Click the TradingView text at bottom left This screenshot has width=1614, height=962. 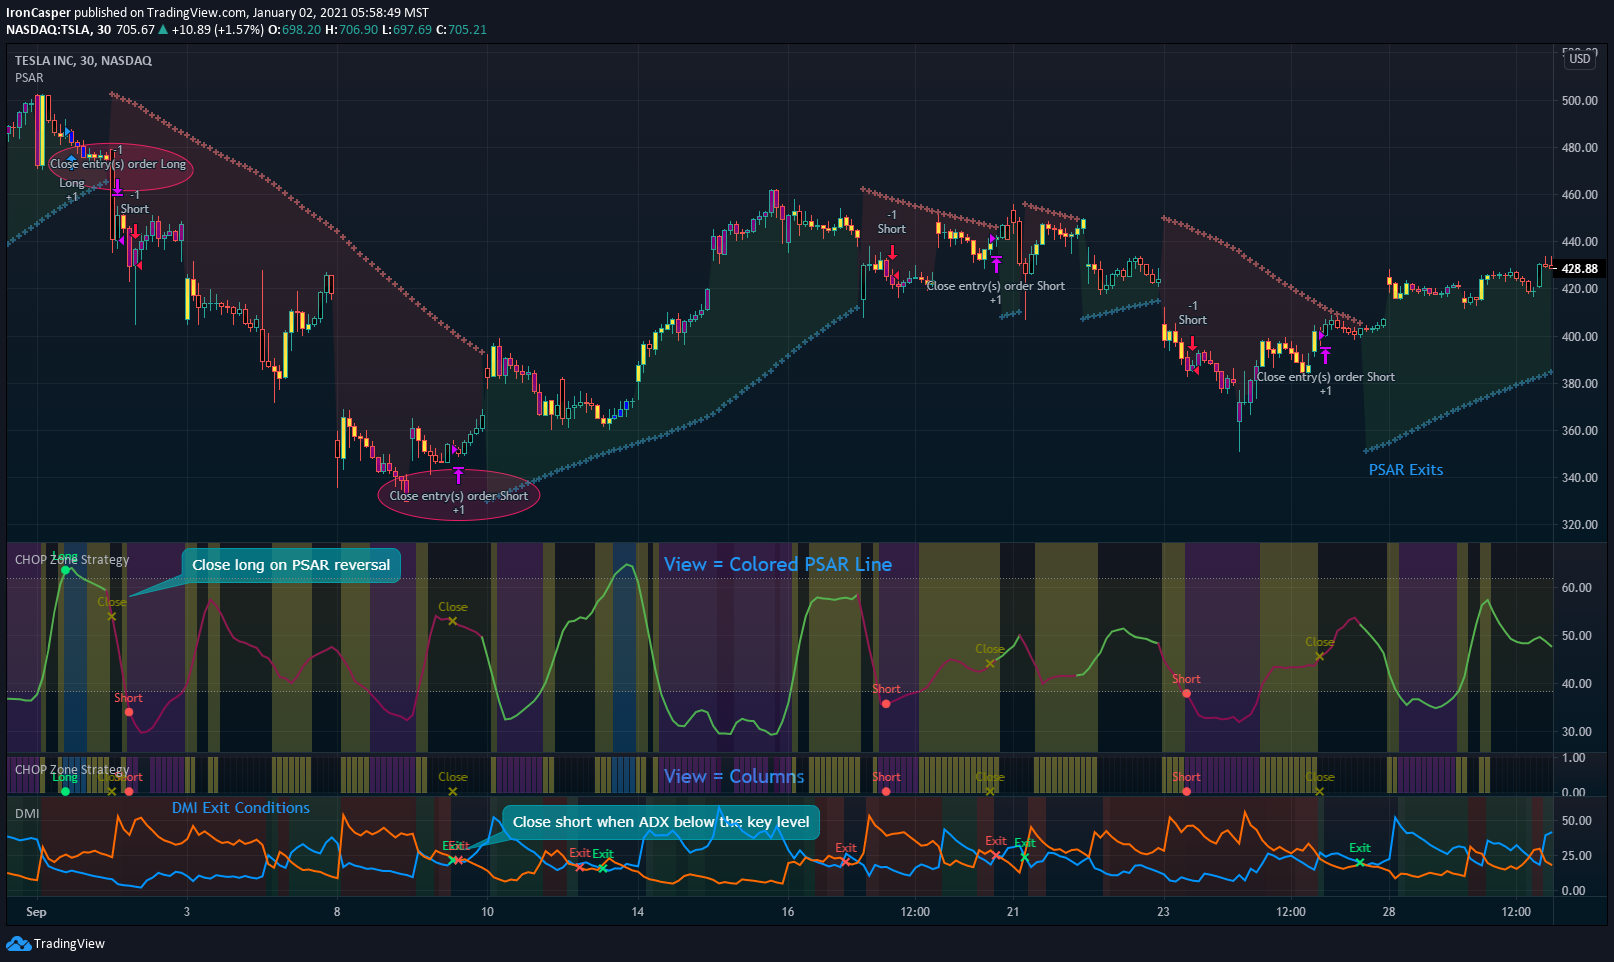[69, 943]
